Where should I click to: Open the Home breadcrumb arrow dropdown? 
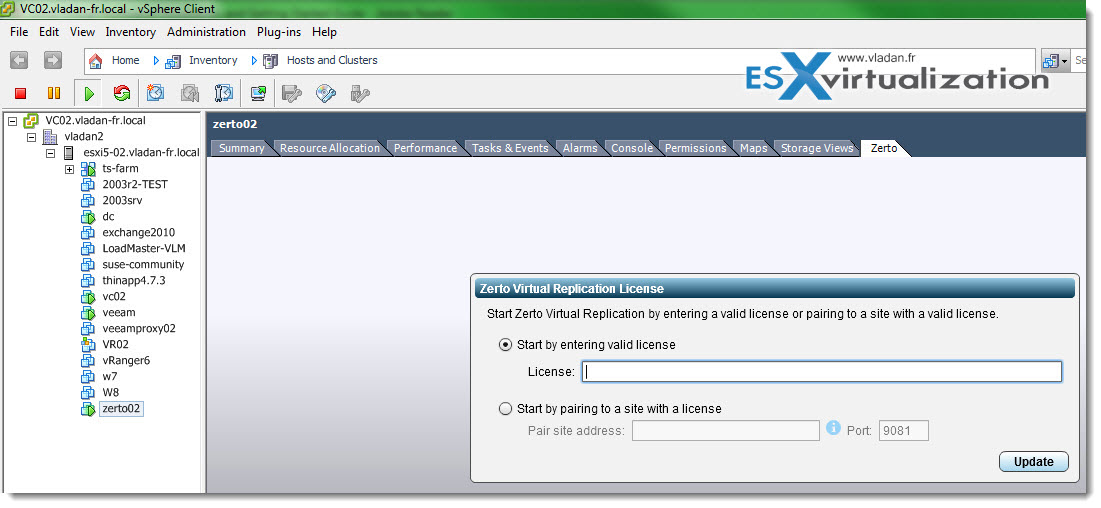[x=156, y=61]
